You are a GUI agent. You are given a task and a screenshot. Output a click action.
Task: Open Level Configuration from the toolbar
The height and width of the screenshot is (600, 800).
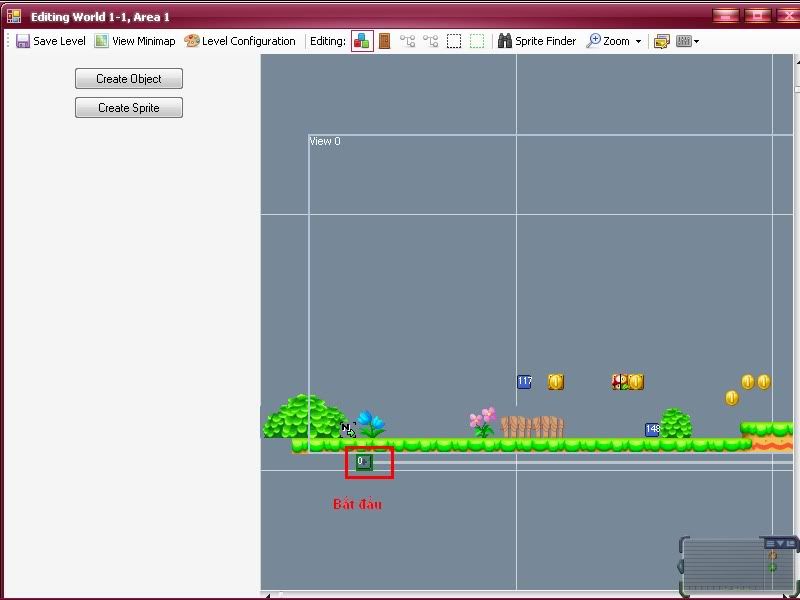pos(240,41)
